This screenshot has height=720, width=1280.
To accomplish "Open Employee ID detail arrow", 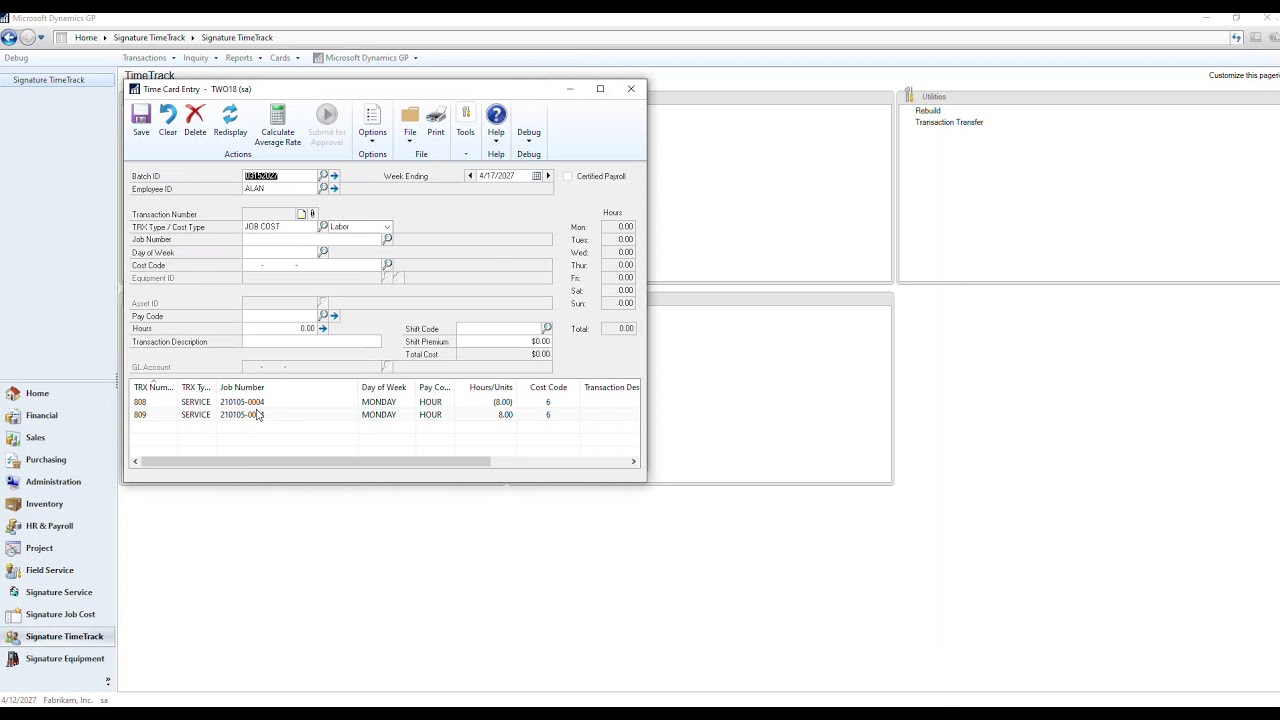I will coord(334,188).
